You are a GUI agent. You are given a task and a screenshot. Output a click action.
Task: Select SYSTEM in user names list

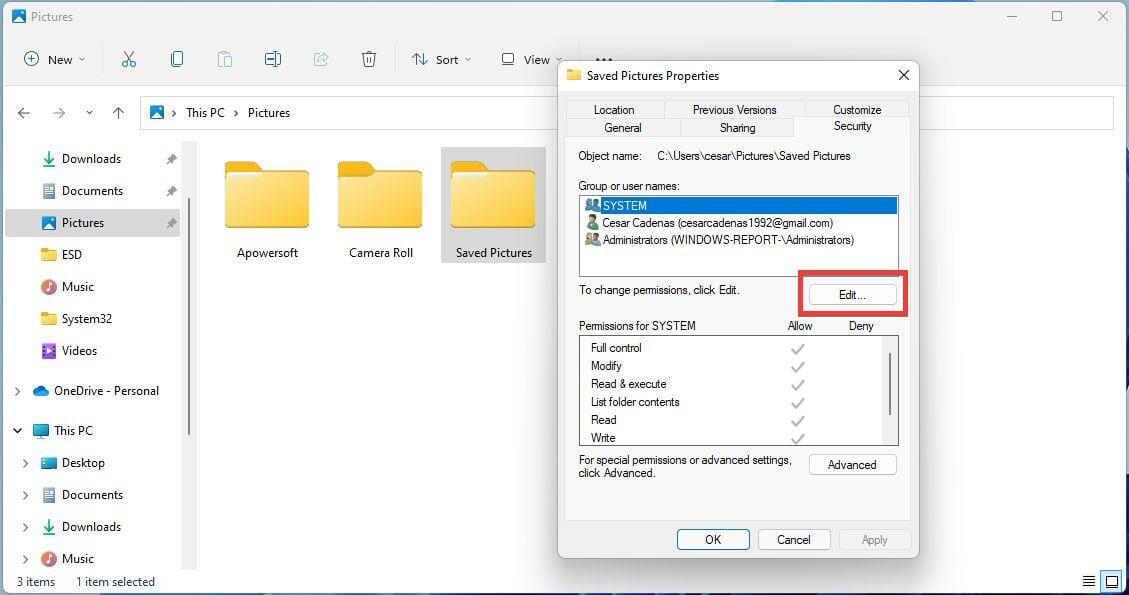739,205
